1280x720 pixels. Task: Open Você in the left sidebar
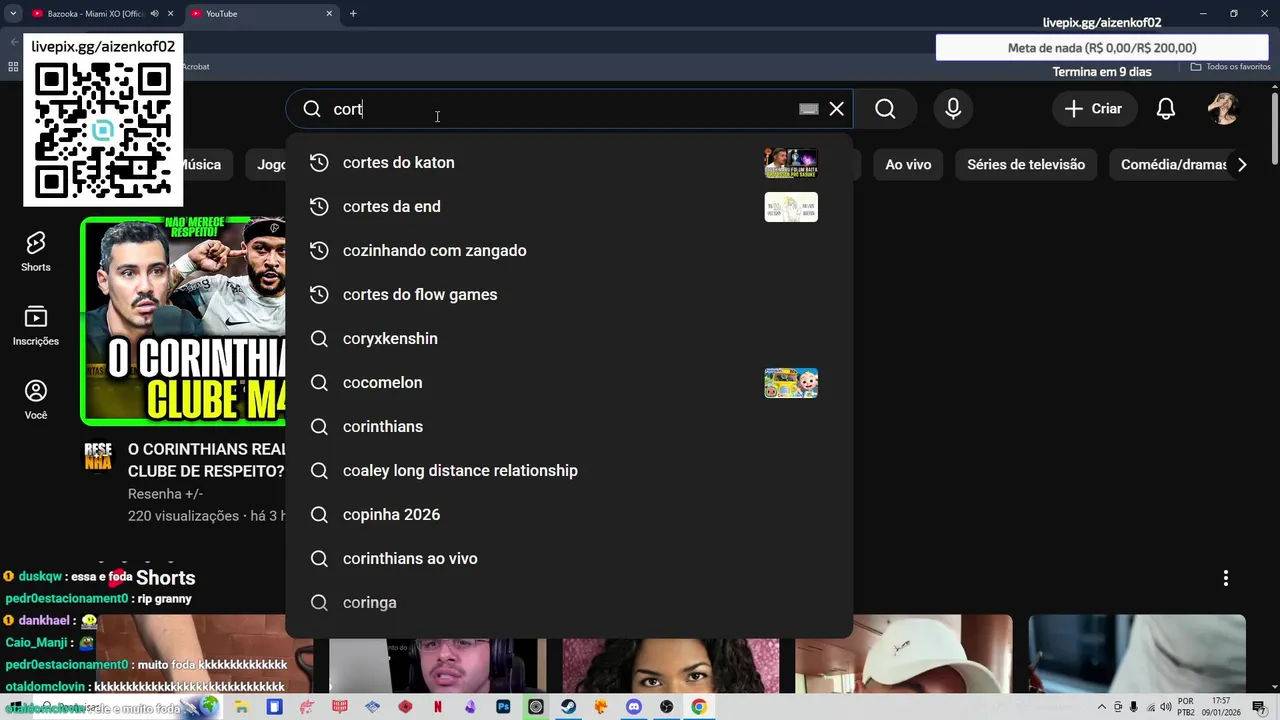pyautogui.click(x=36, y=400)
